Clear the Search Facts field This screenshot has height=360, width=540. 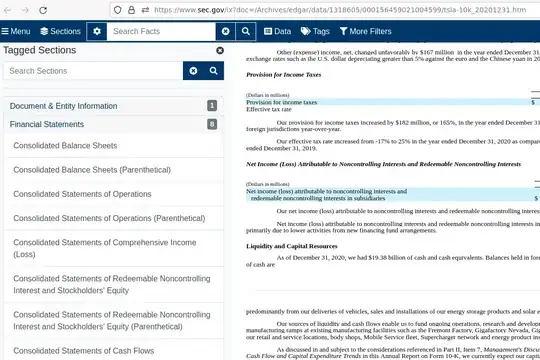tap(226, 31)
